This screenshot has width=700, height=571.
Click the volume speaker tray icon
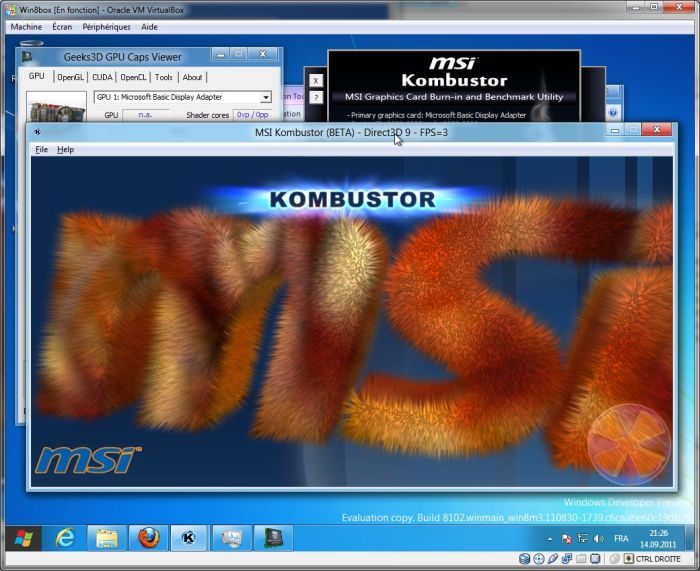click(598, 538)
